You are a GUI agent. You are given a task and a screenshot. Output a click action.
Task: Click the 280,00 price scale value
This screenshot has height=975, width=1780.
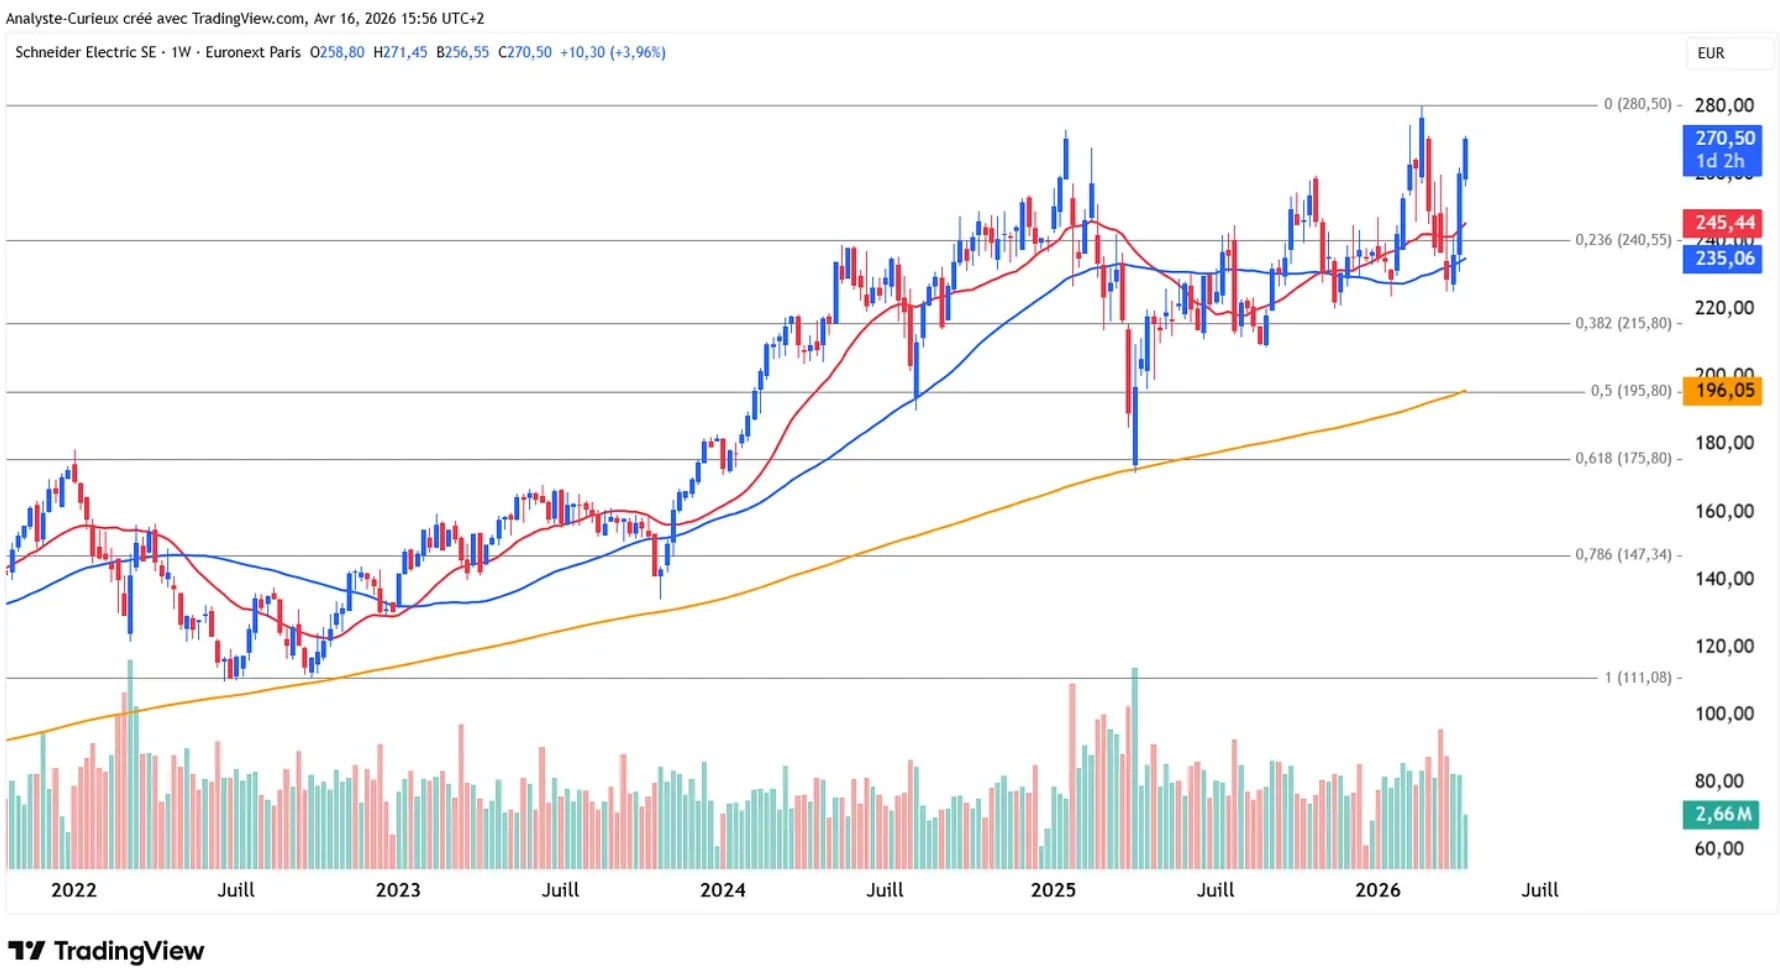coord(1724,105)
